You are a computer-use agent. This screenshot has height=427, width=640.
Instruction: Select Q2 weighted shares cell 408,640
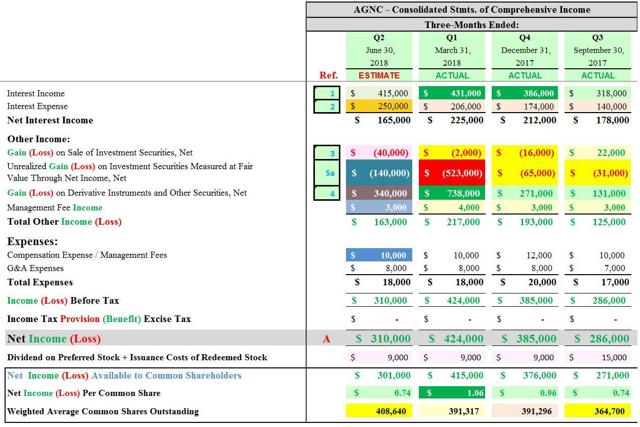(379, 411)
